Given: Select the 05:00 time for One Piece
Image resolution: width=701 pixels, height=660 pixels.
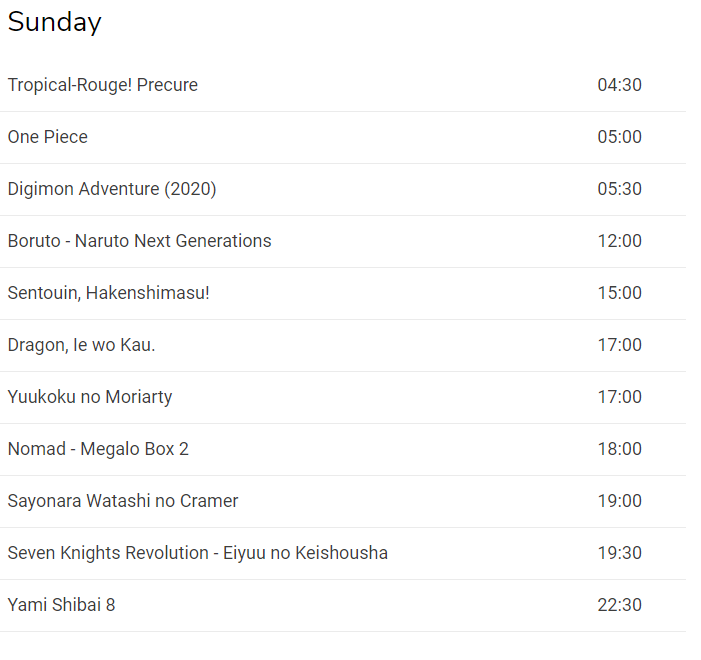Looking at the screenshot, I should (x=620, y=137).
